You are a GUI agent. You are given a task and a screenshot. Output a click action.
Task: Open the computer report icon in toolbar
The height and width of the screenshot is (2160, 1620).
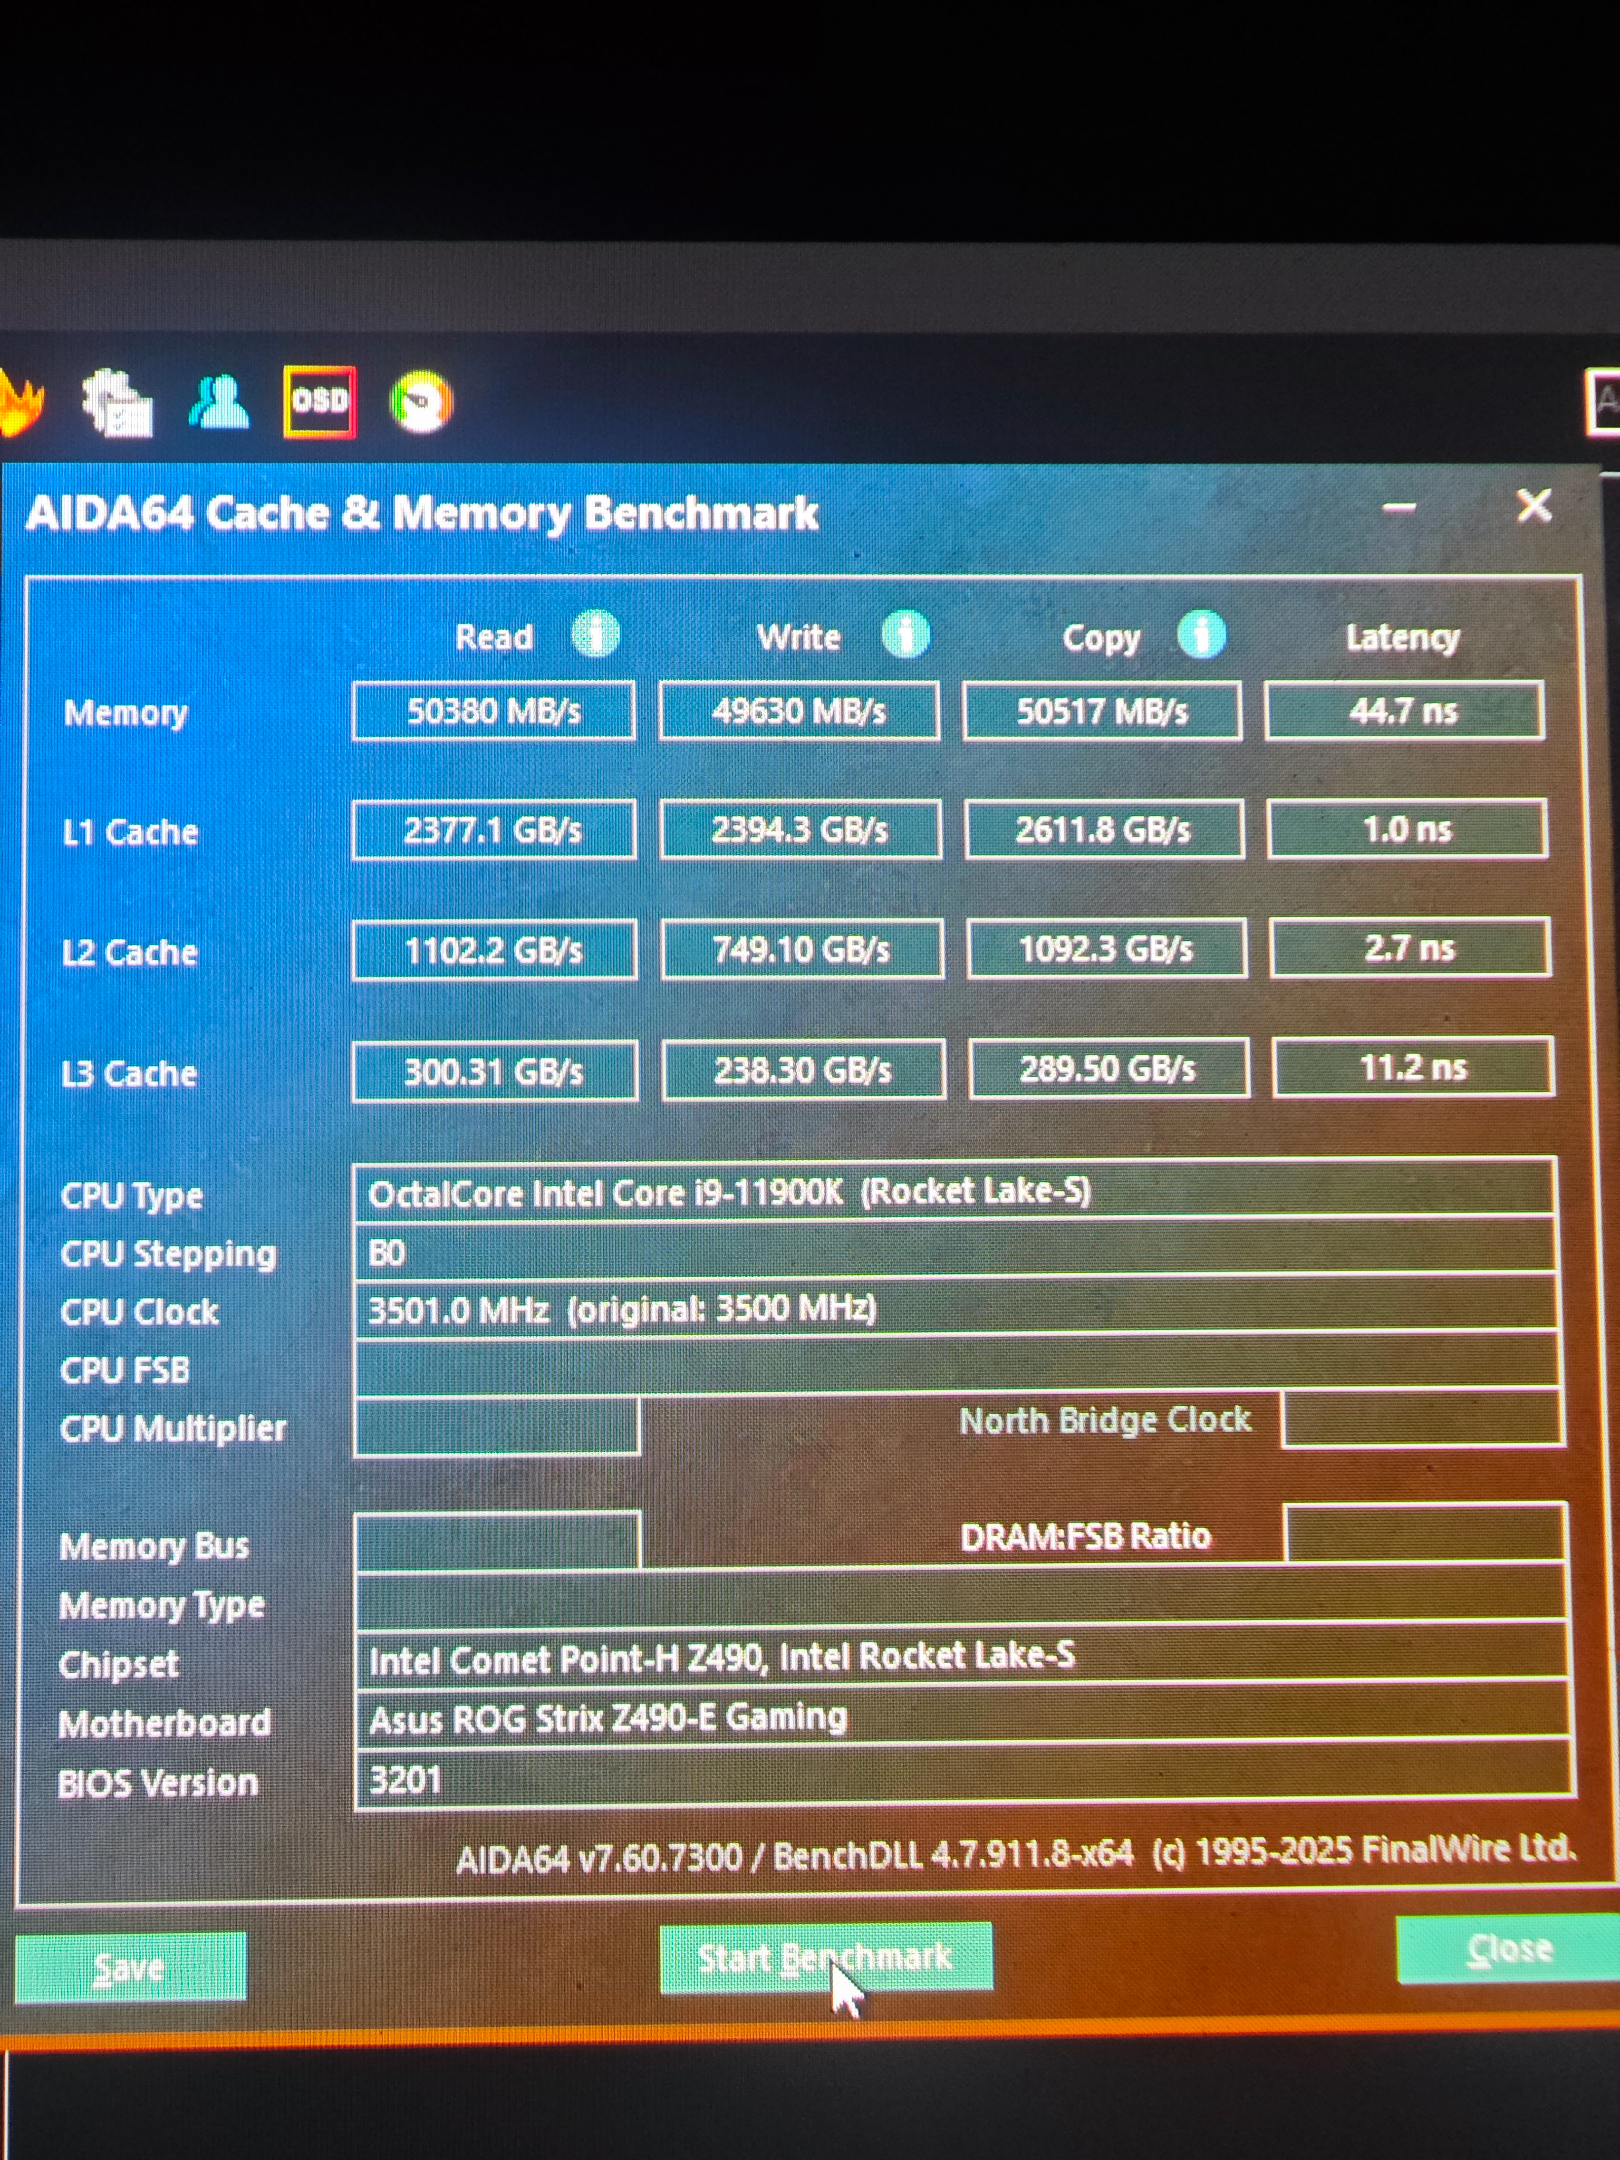pos(117,402)
